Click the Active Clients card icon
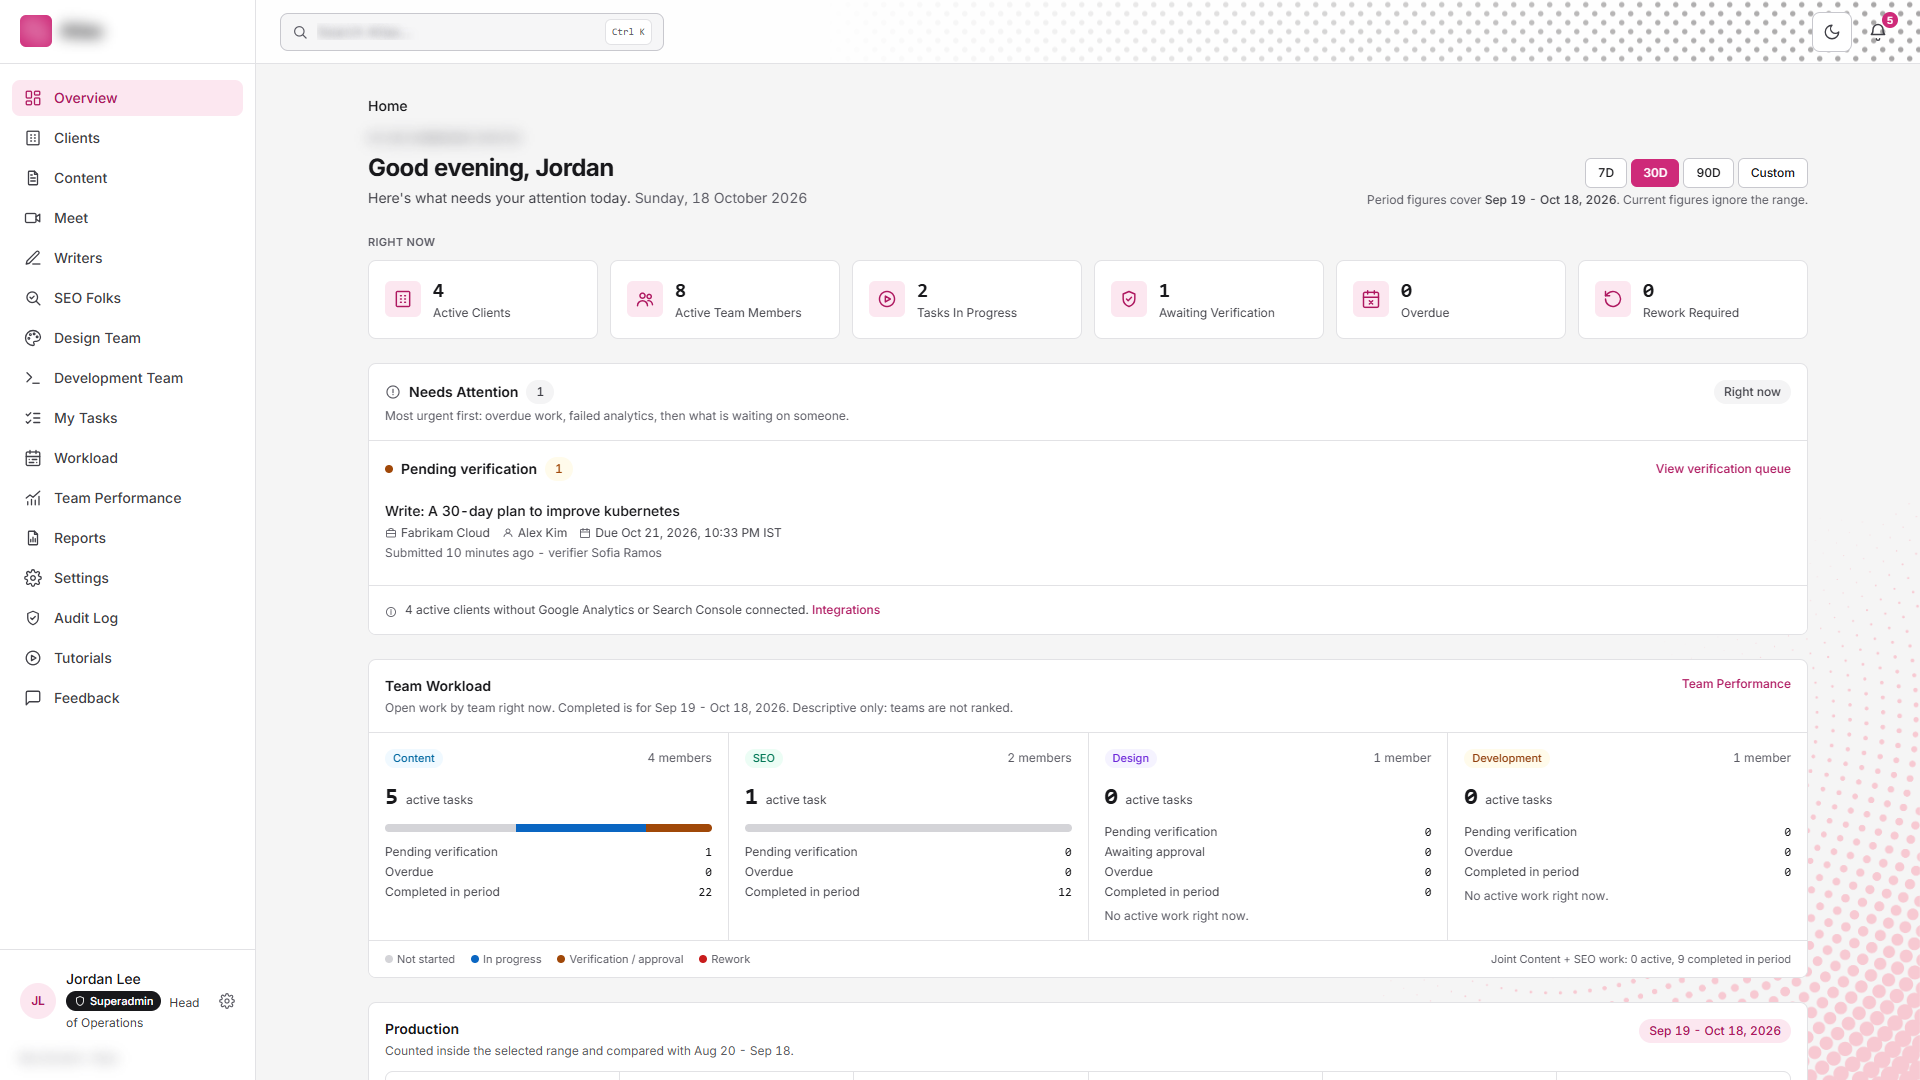This screenshot has width=1920, height=1080. [x=403, y=299]
